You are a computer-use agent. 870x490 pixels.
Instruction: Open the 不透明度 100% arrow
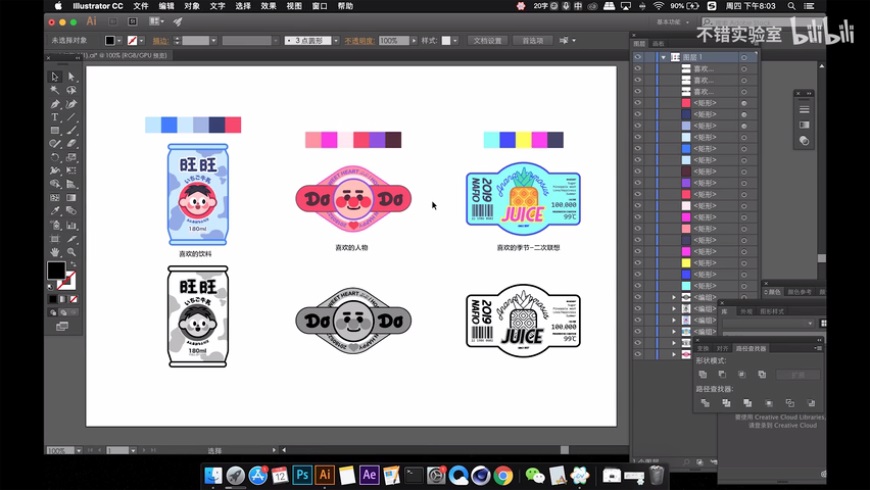(x=413, y=41)
